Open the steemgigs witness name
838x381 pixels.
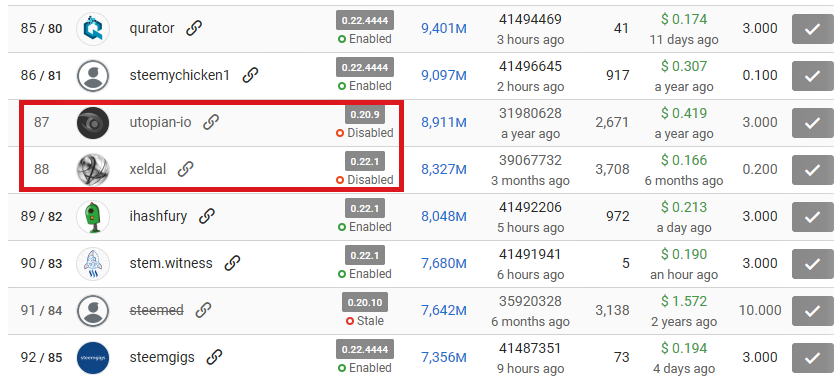coord(162,357)
